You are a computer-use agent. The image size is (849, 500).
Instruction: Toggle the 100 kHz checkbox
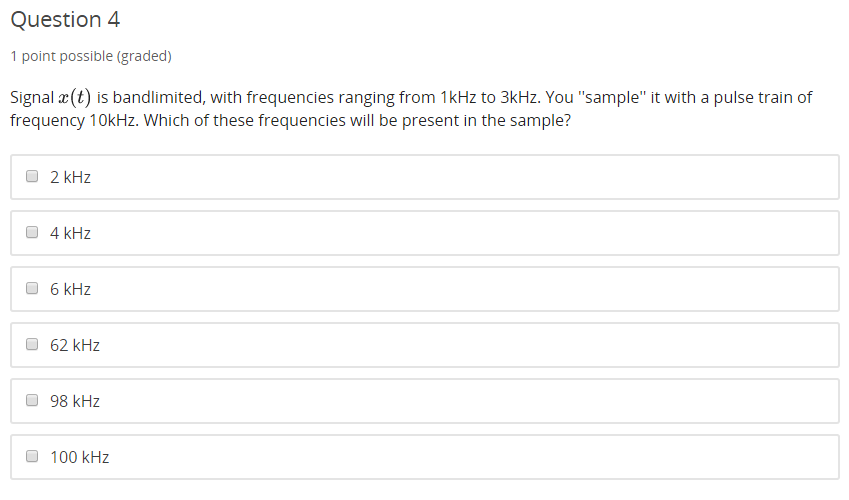[32, 457]
